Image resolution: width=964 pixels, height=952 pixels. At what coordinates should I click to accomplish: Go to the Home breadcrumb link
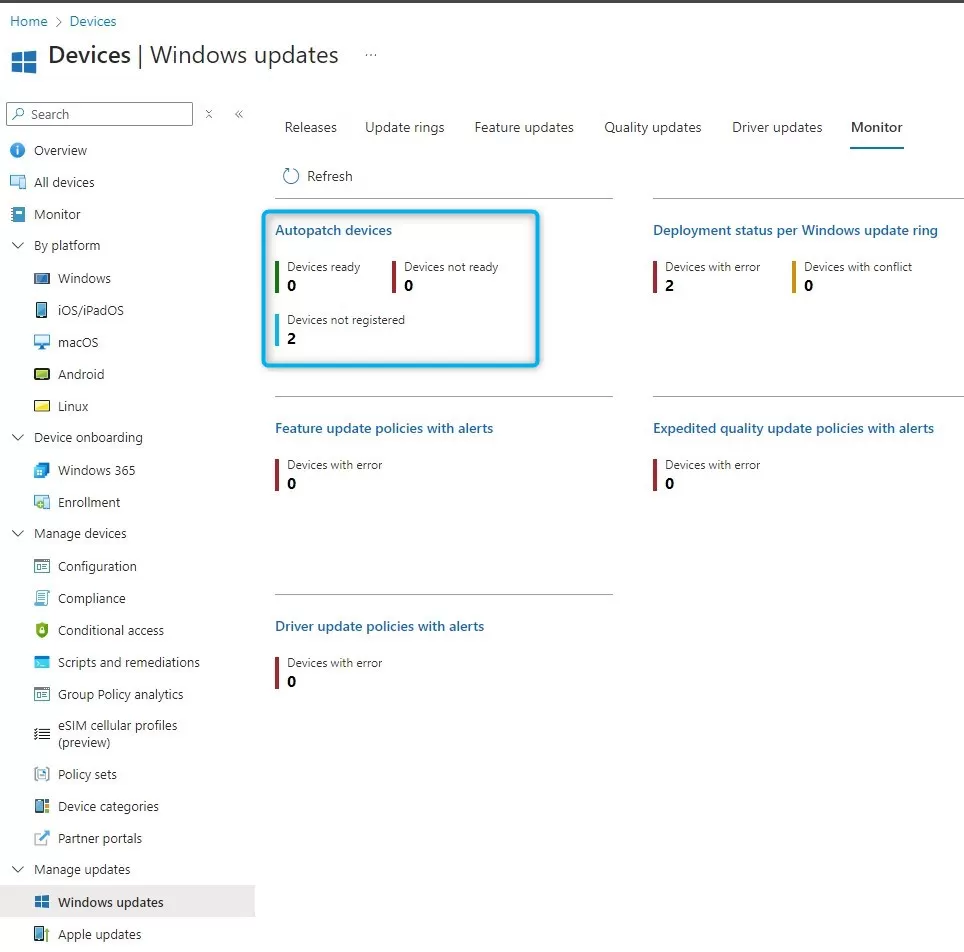29,21
